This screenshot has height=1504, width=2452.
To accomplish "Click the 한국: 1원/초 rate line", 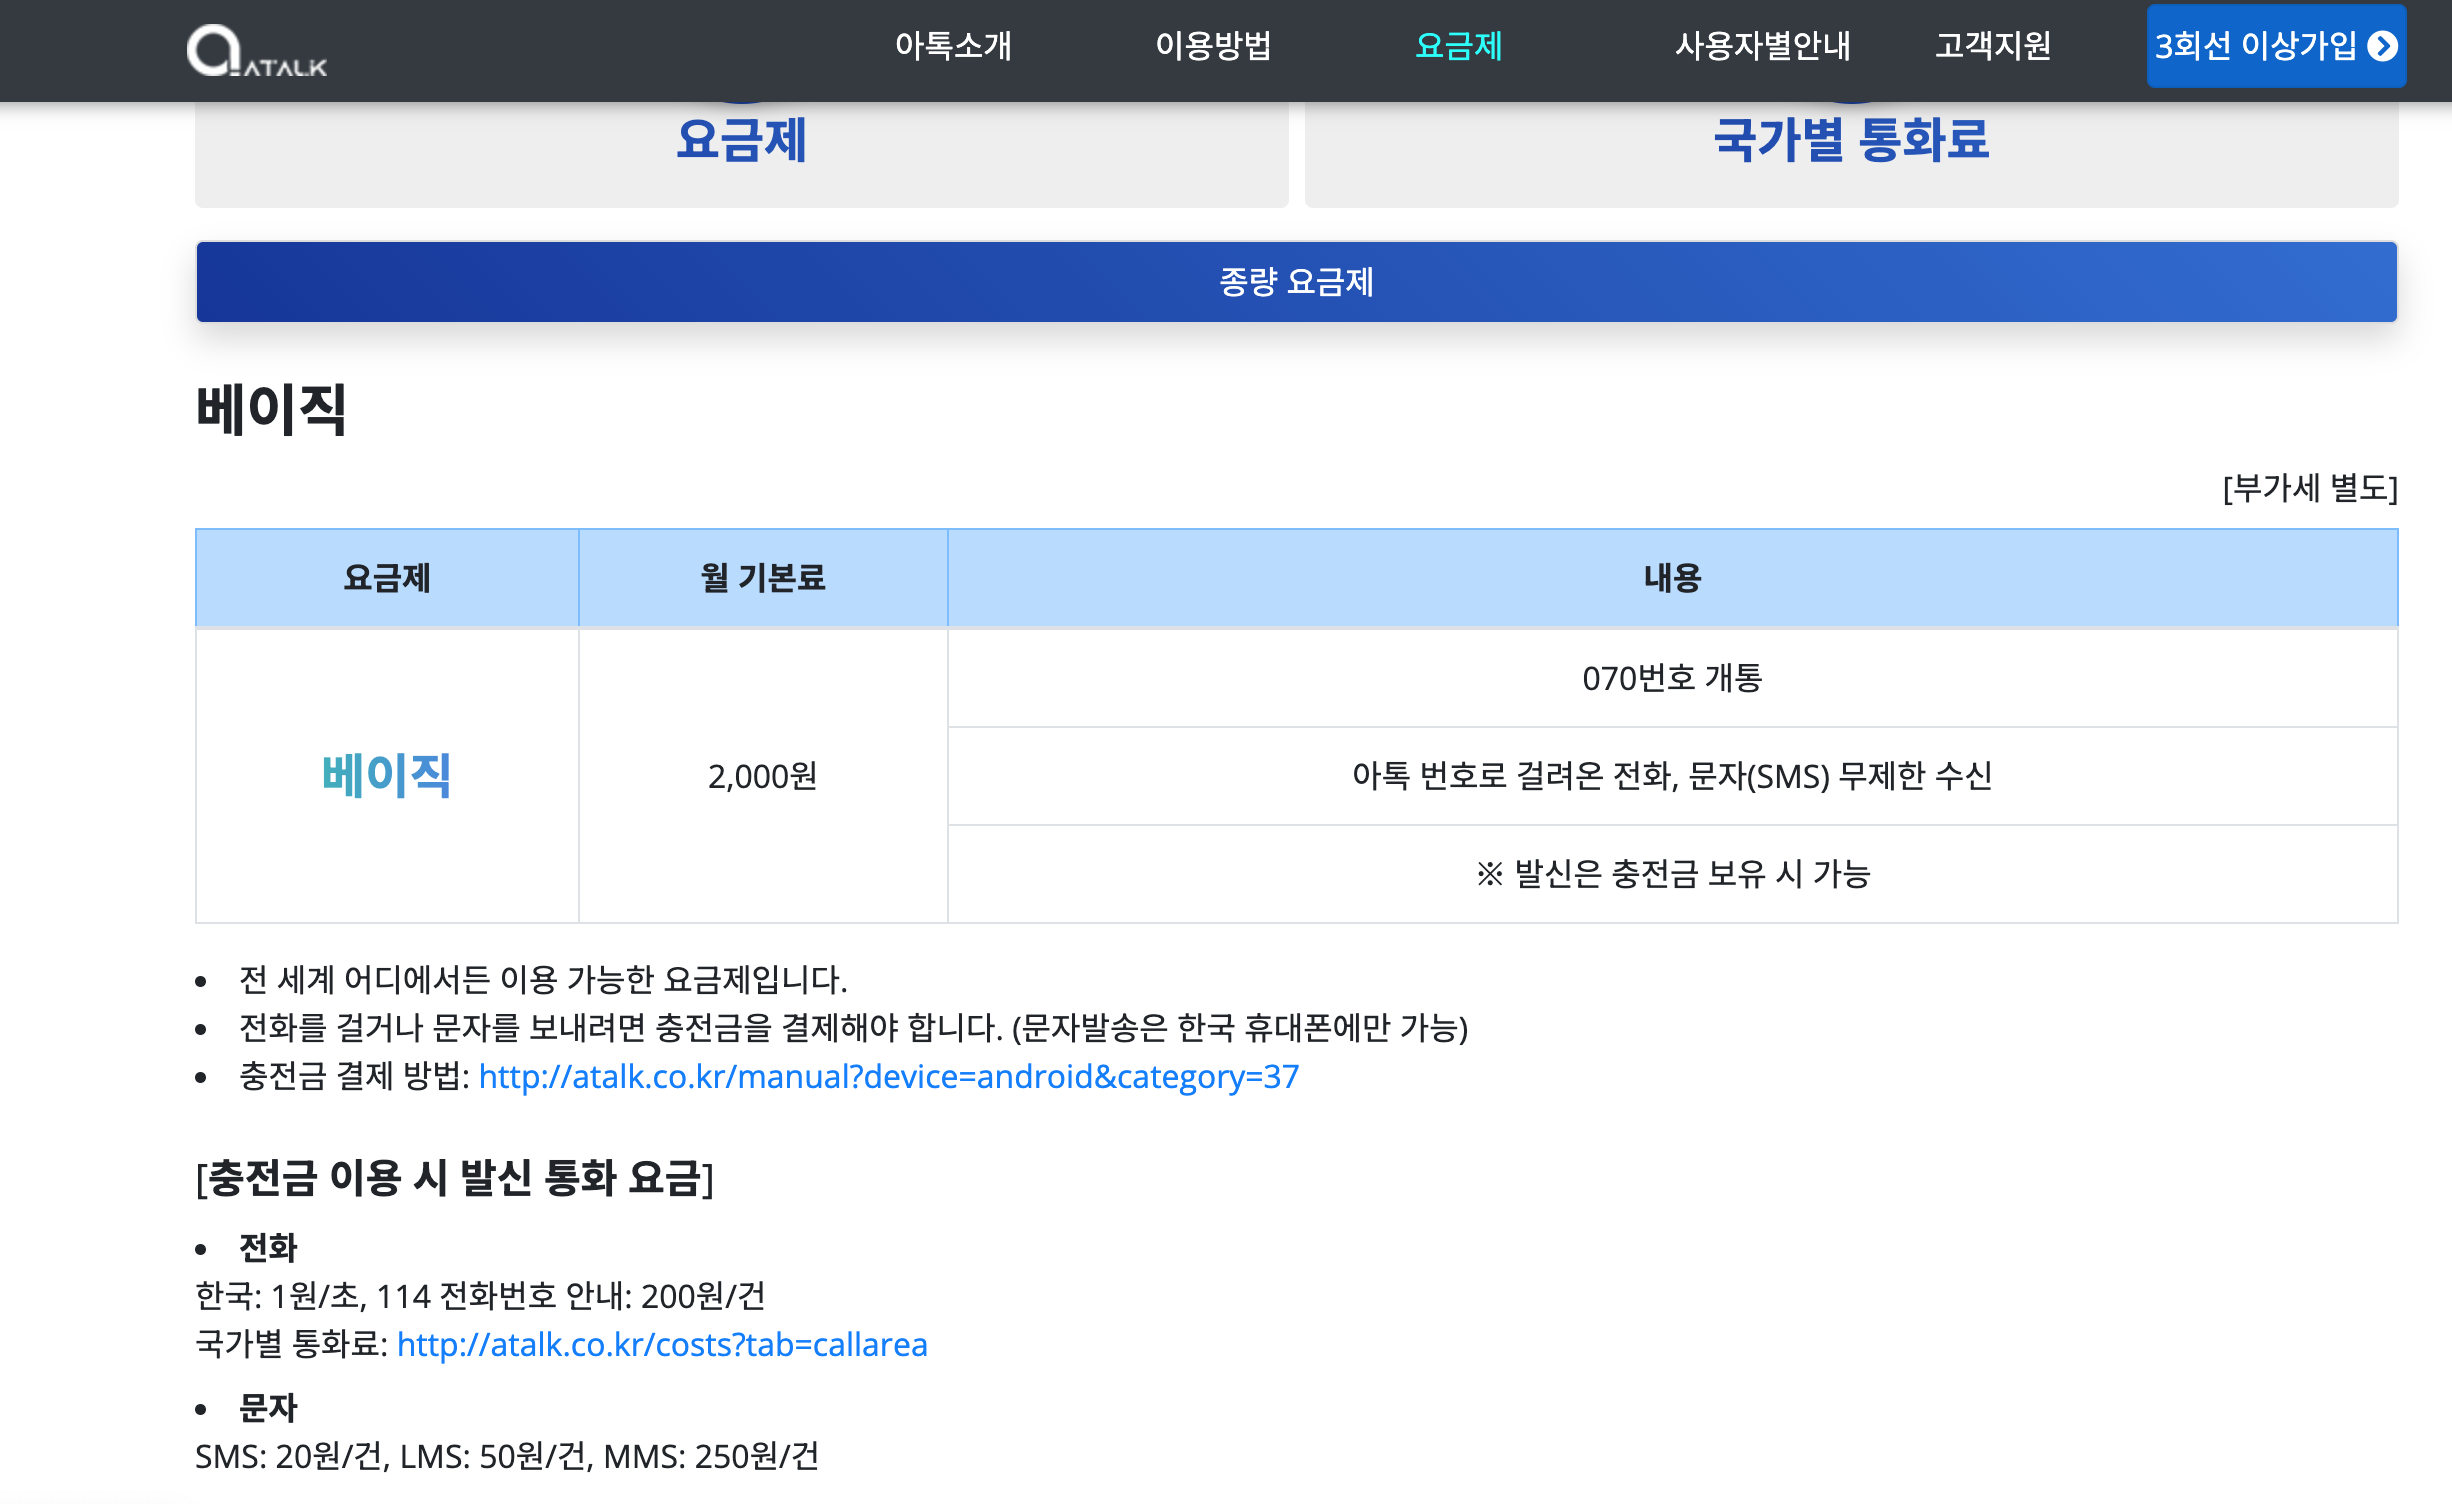I will pyautogui.click(x=480, y=1297).
